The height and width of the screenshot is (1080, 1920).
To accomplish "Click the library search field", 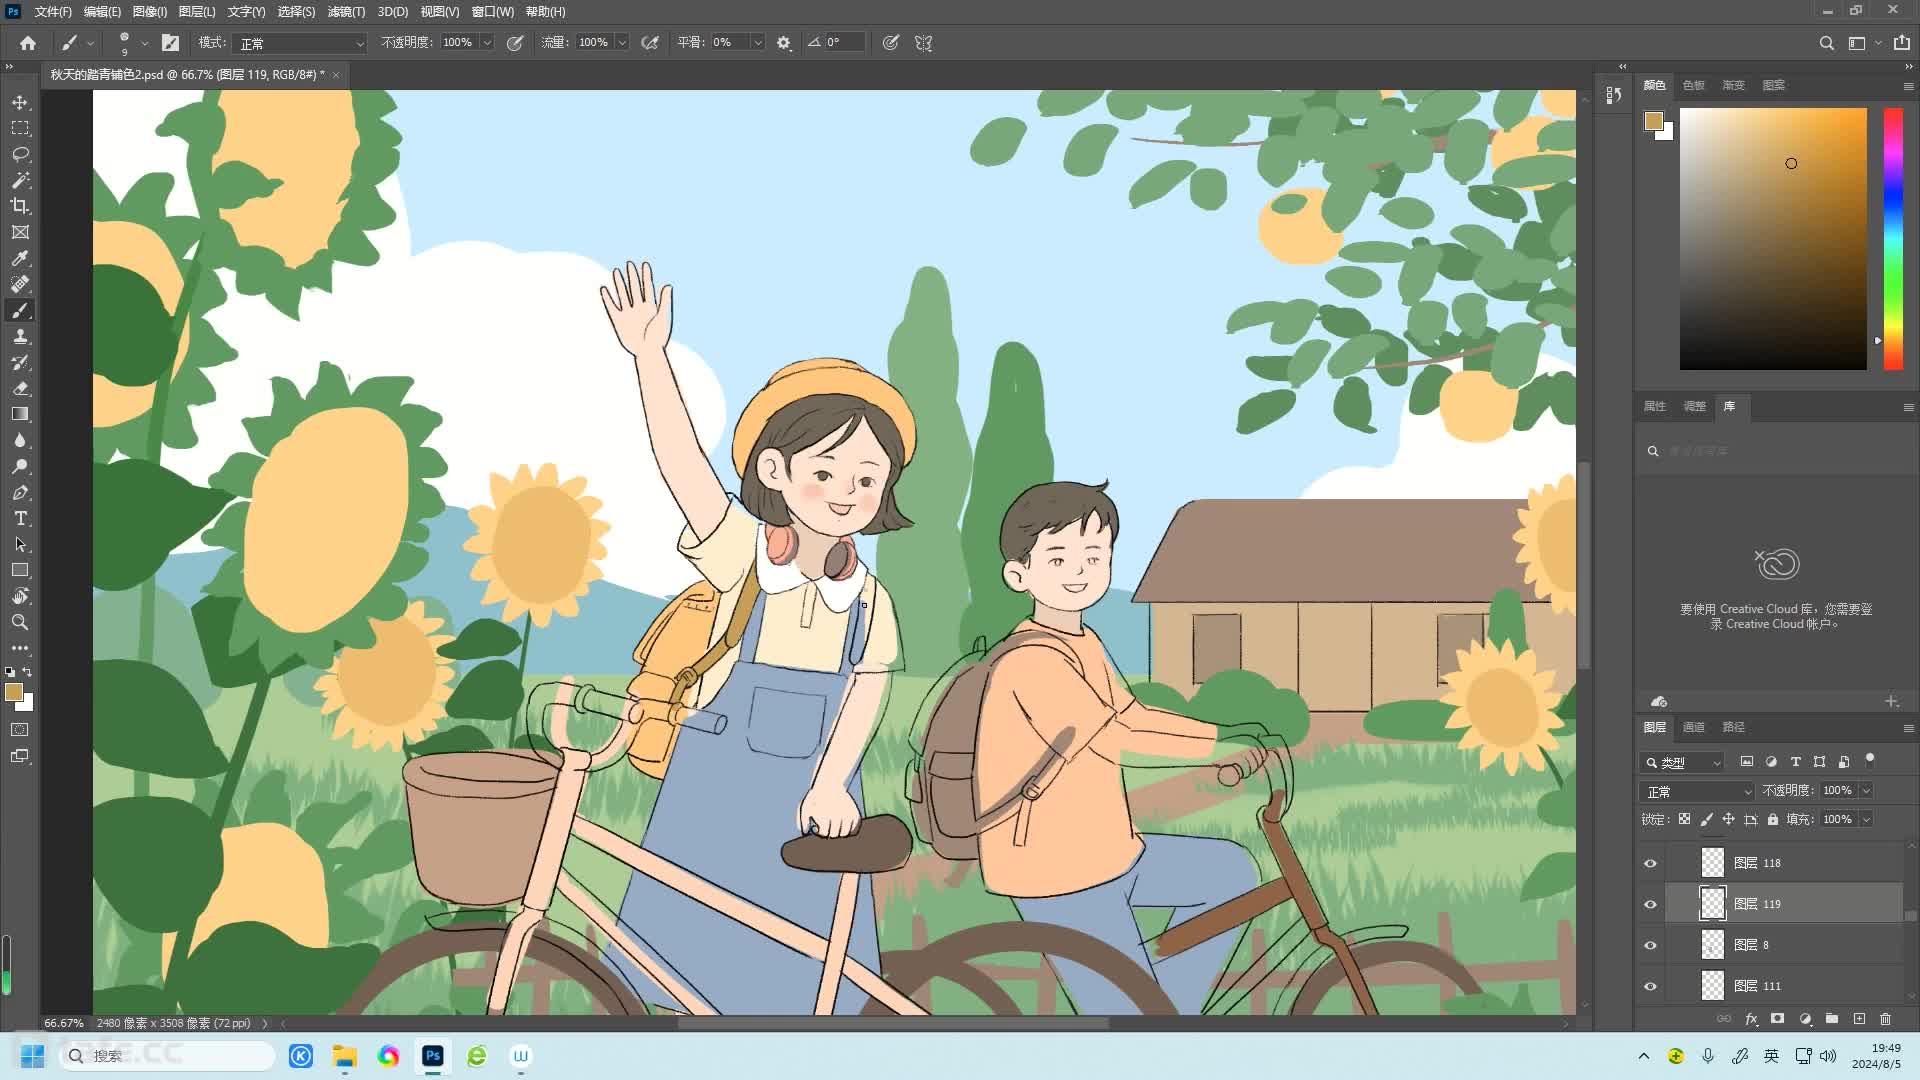I will [1775, 451].
